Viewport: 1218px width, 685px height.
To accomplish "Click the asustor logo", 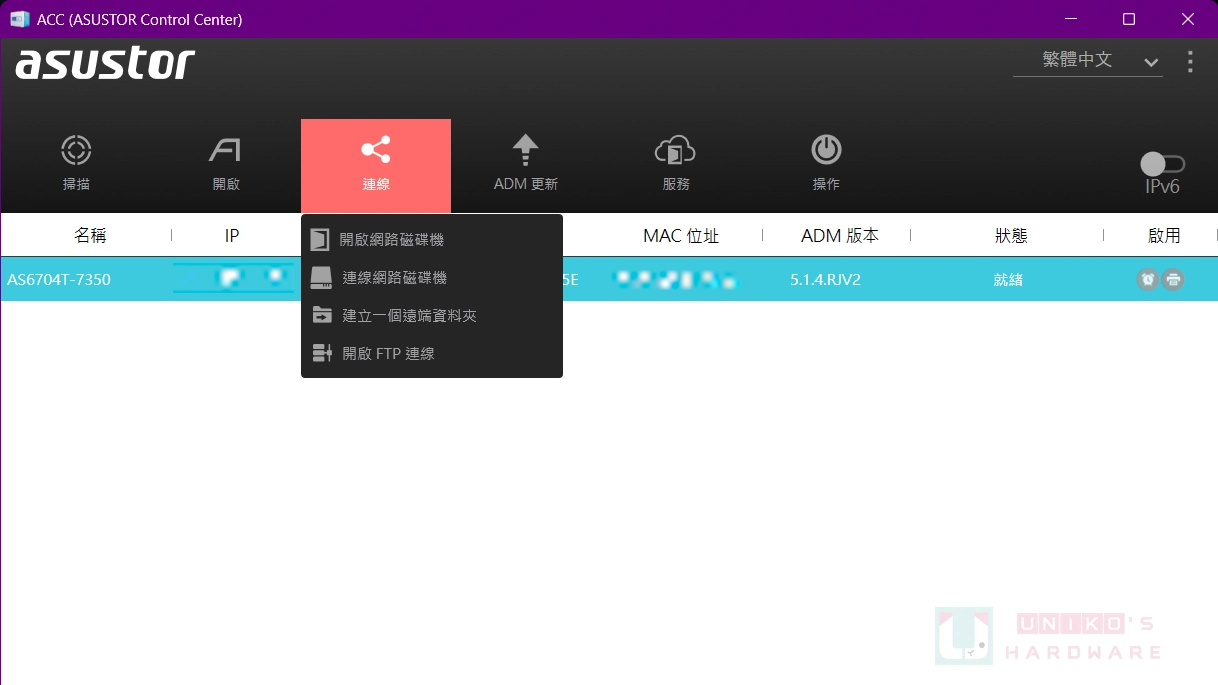I will pyautogui.click(x=105, y=63).
